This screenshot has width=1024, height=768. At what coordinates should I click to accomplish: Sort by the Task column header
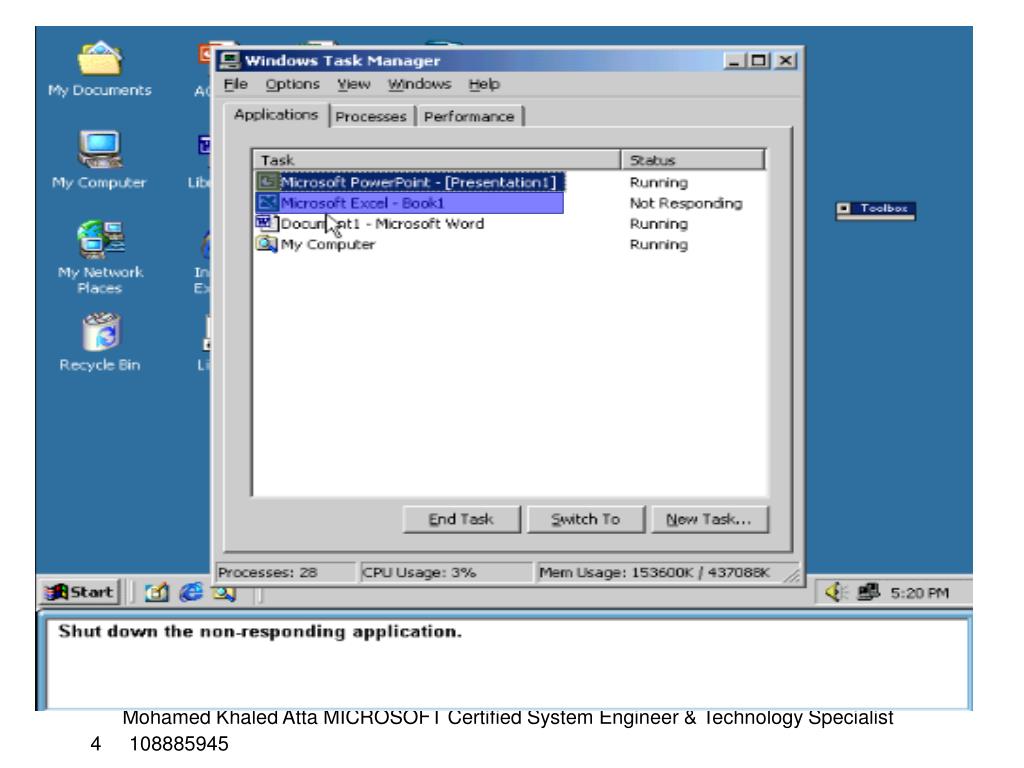[436, 160]
